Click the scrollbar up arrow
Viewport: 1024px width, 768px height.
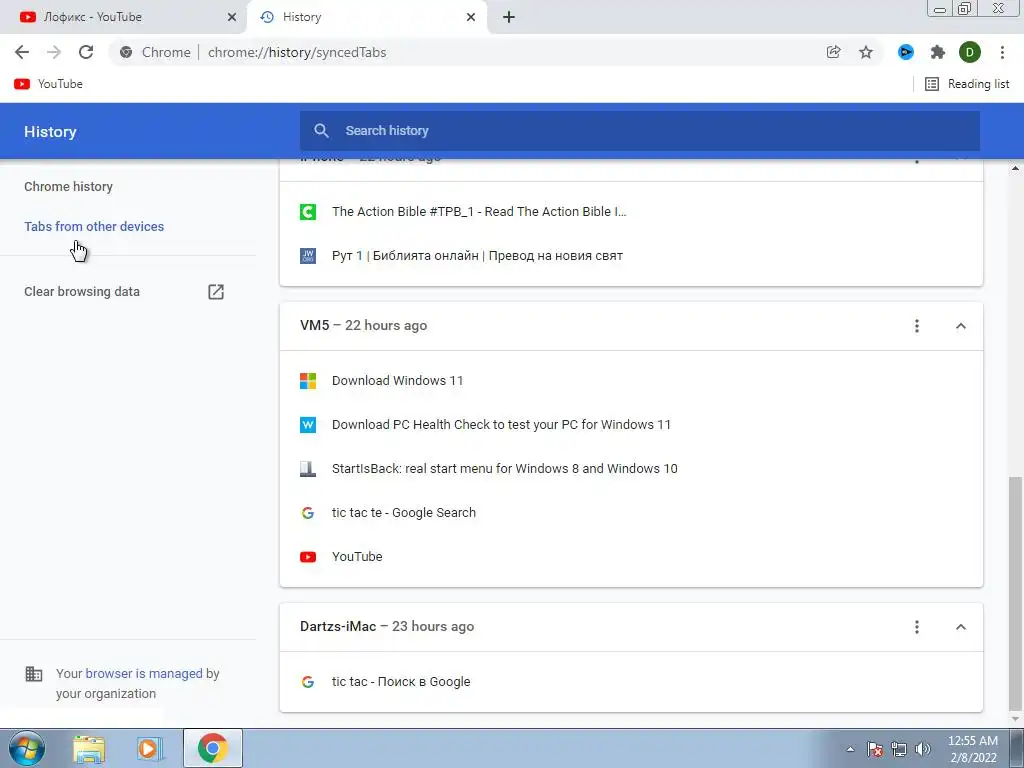(1015, 168)
